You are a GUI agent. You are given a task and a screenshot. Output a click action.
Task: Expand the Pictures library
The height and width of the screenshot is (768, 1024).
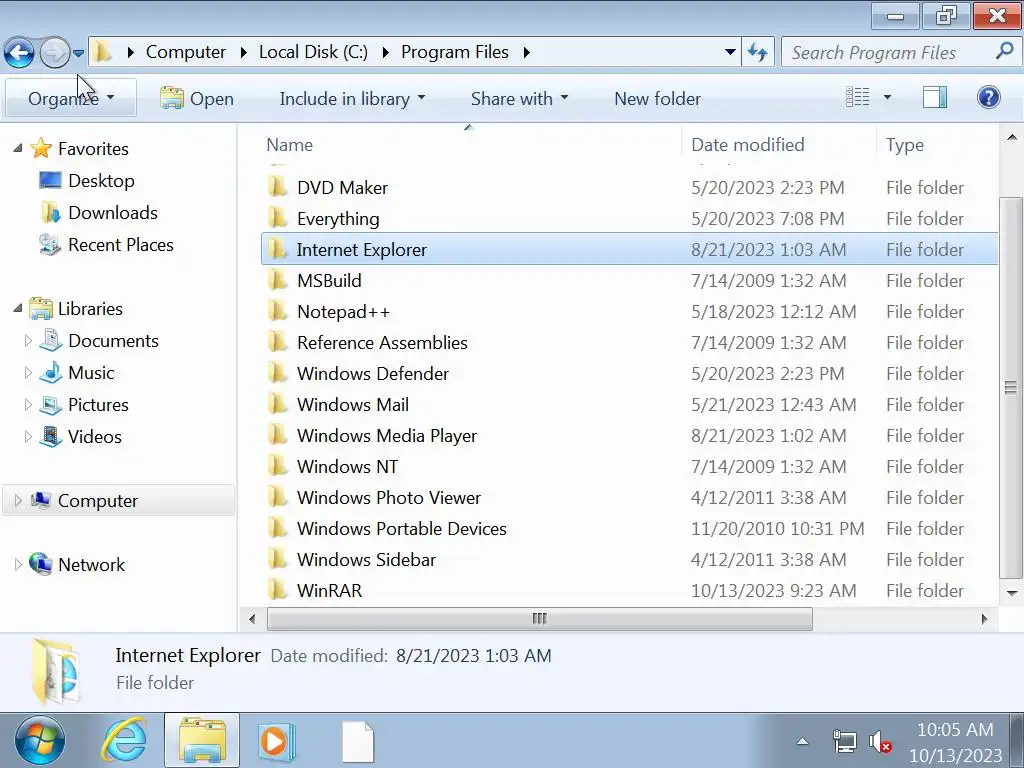pyautogui.click(x=27, y=404)
